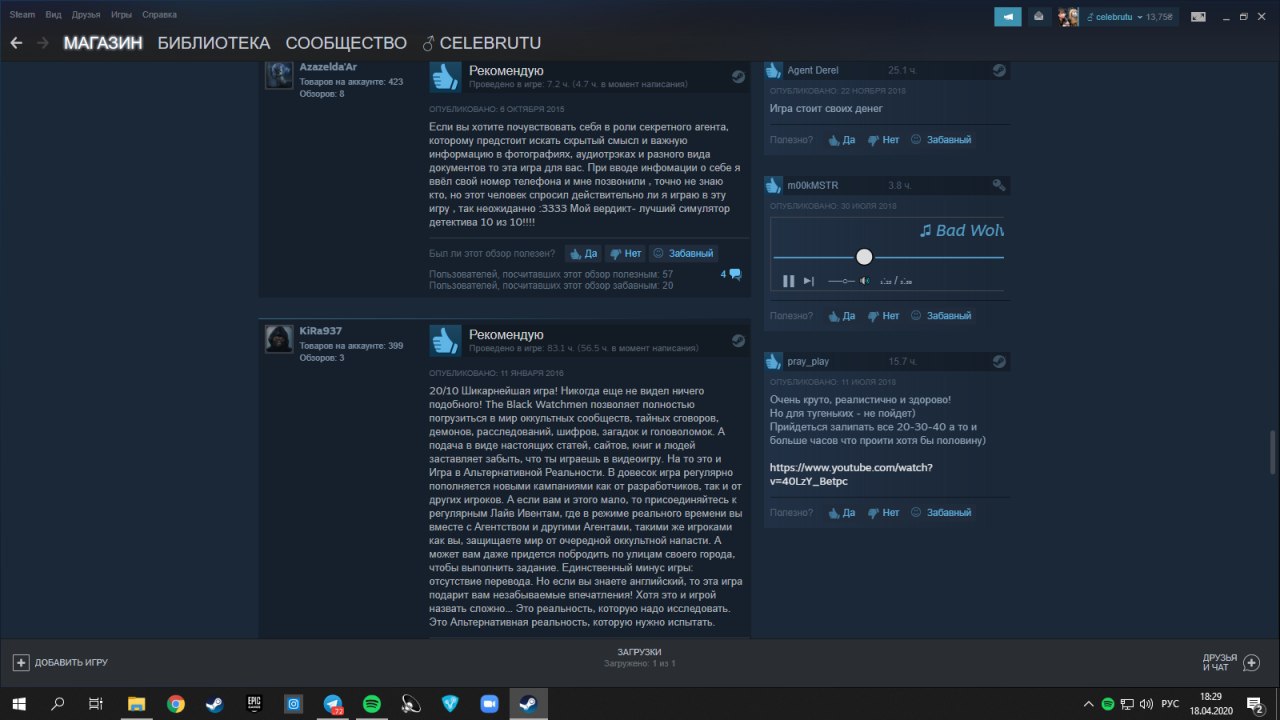The image size is (1280, 720).
Task: Open the Друзья menu
Action: (x=86, y=15)
